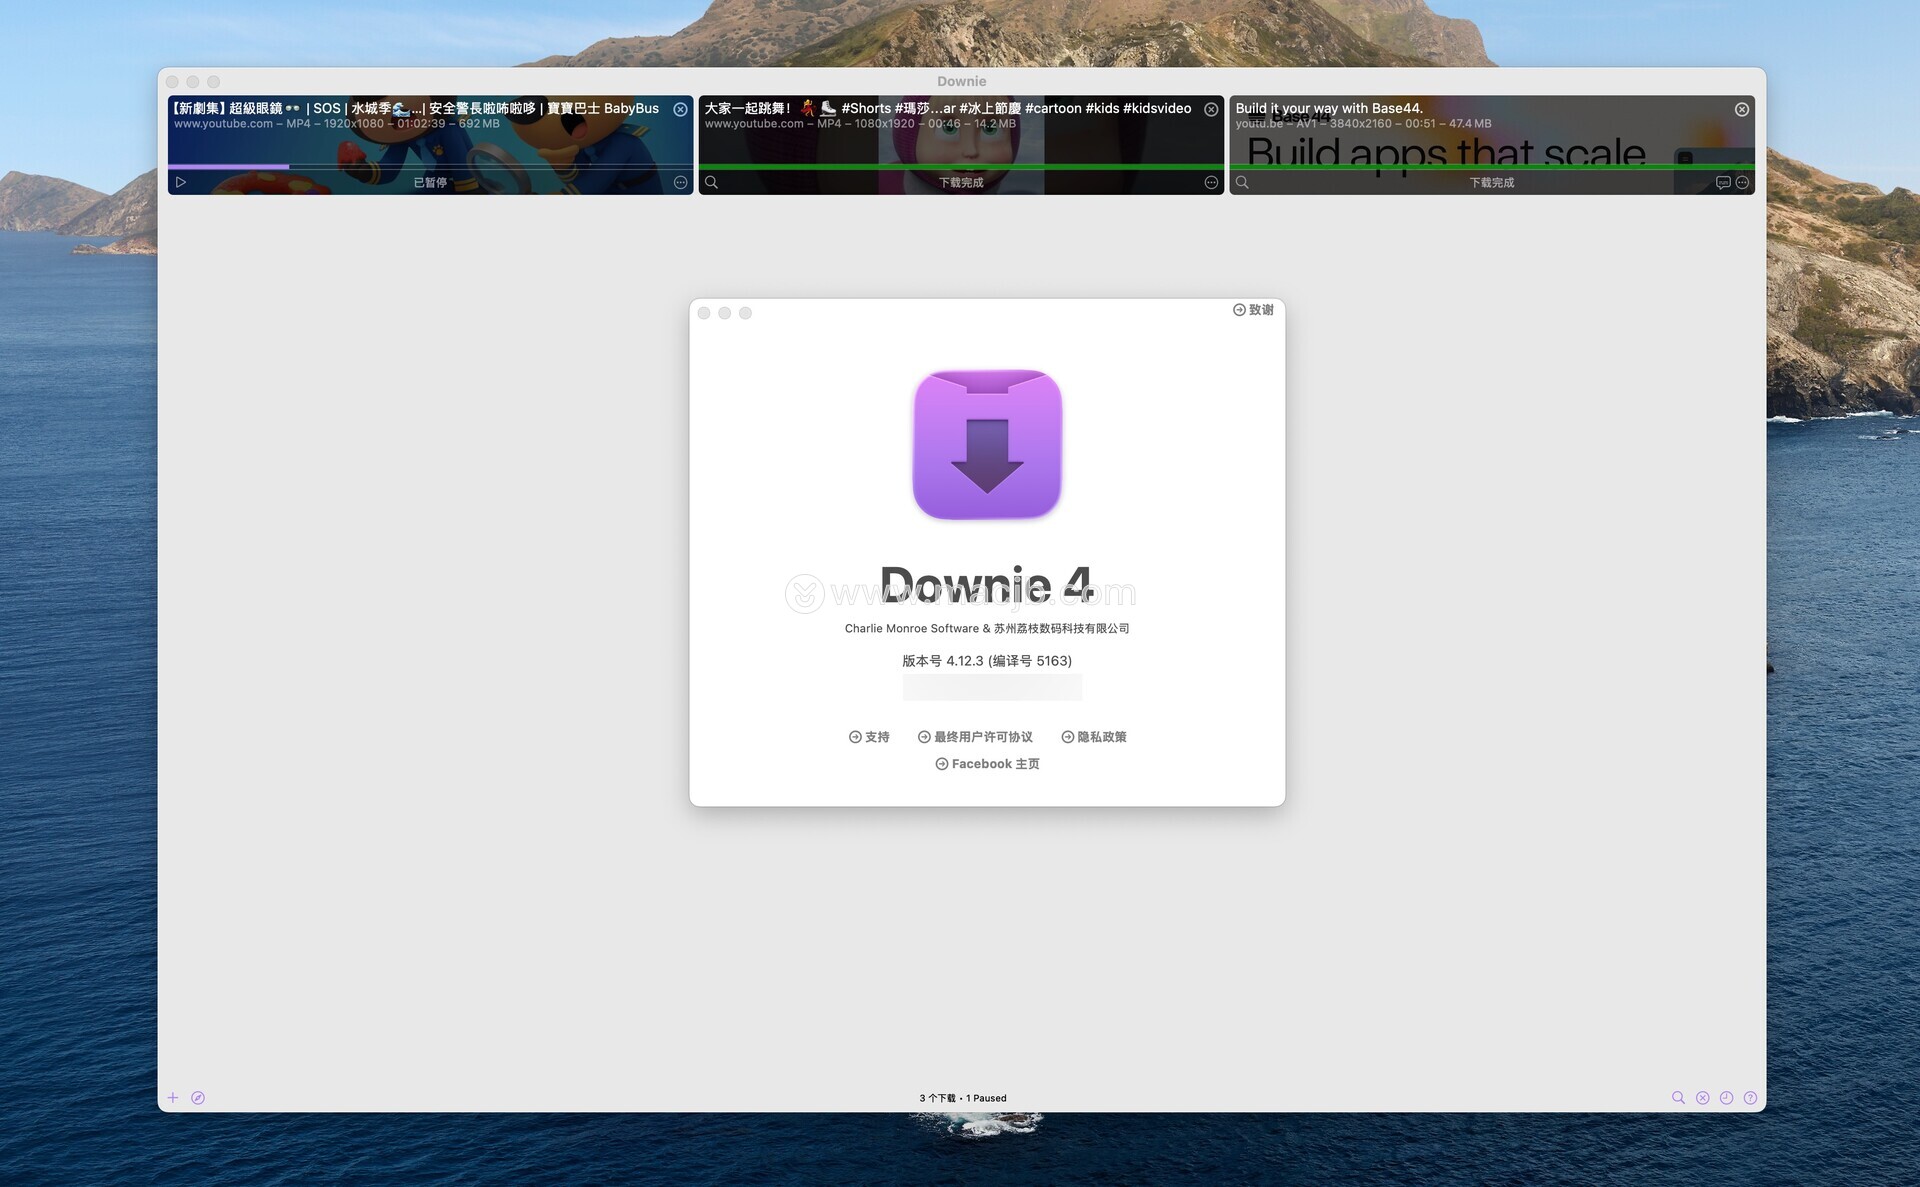This screenshot has height=1187, width=1920.
Task: Open more options for Shorts download
Action: [1211, 182]
